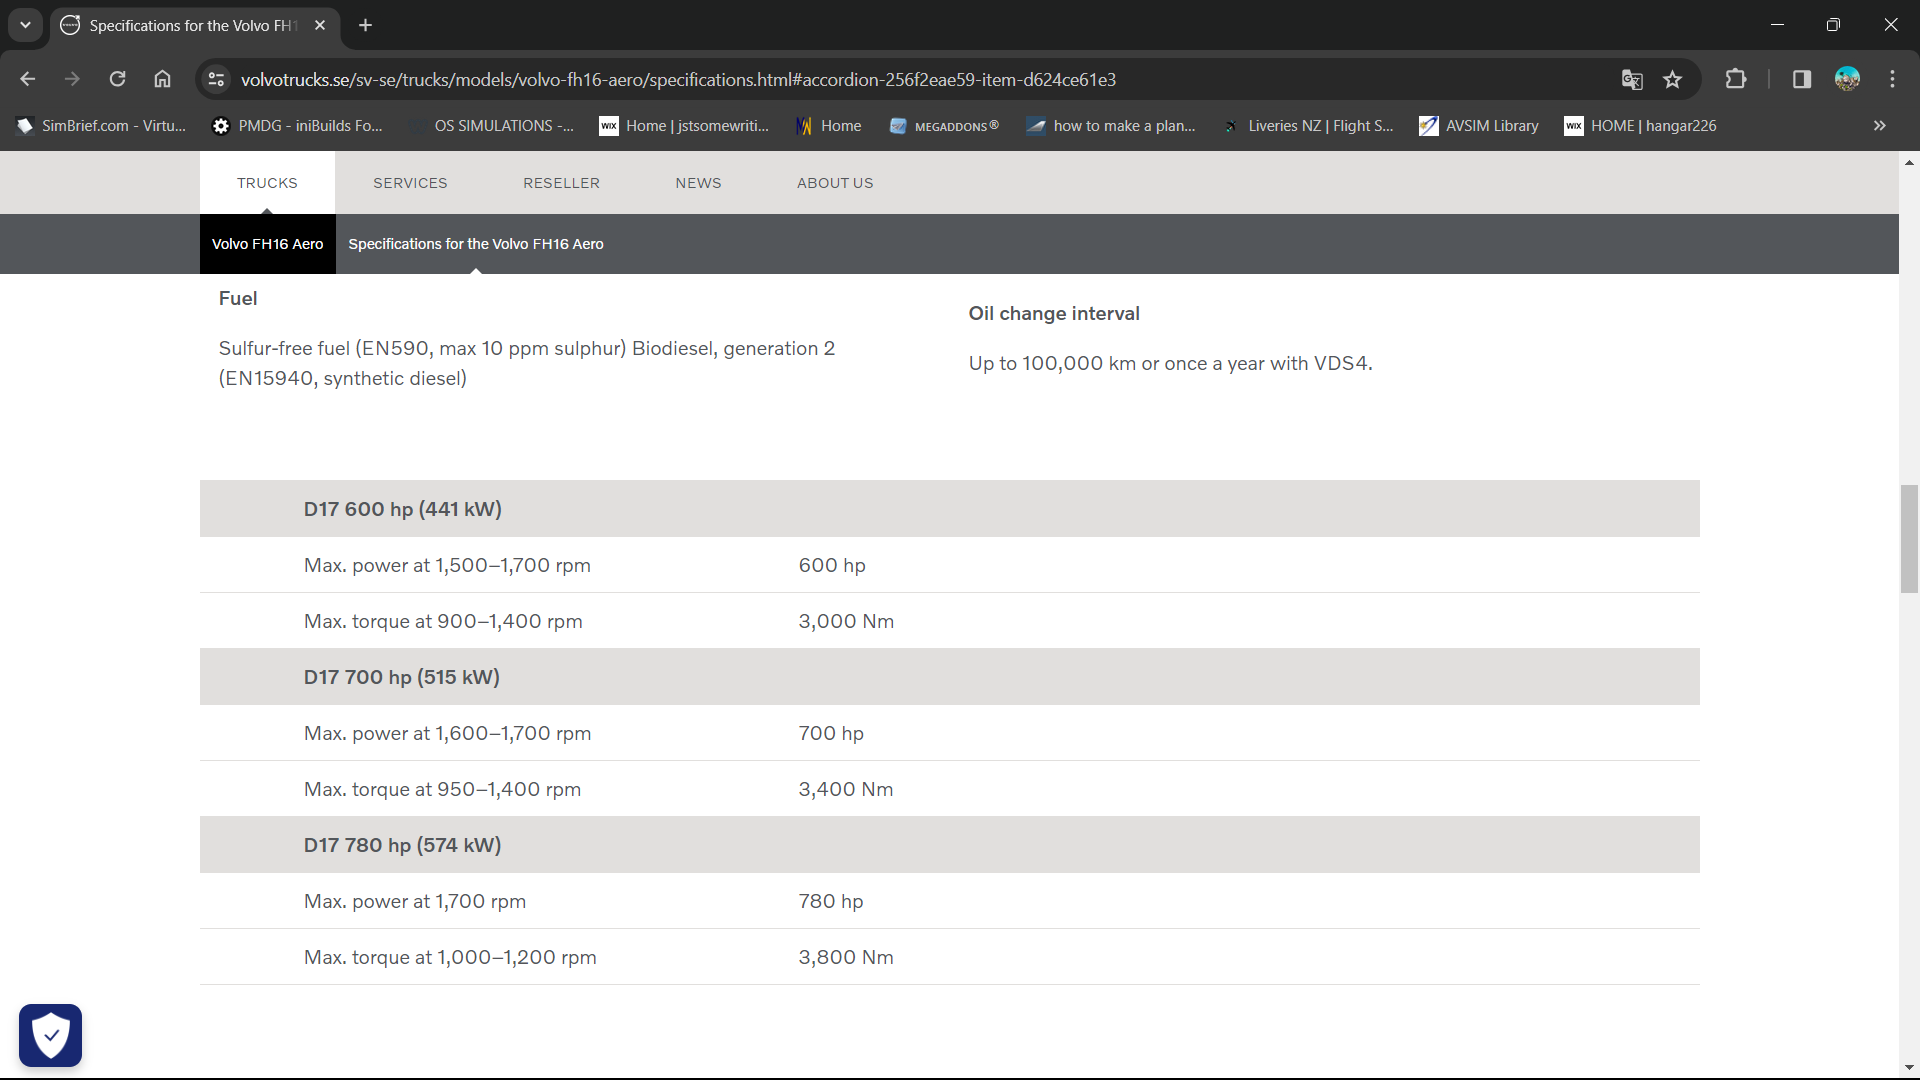This screenshot has width=1920, height=1080.
Task: Open the RESELLER navigation item
Action: click(561, 183)
